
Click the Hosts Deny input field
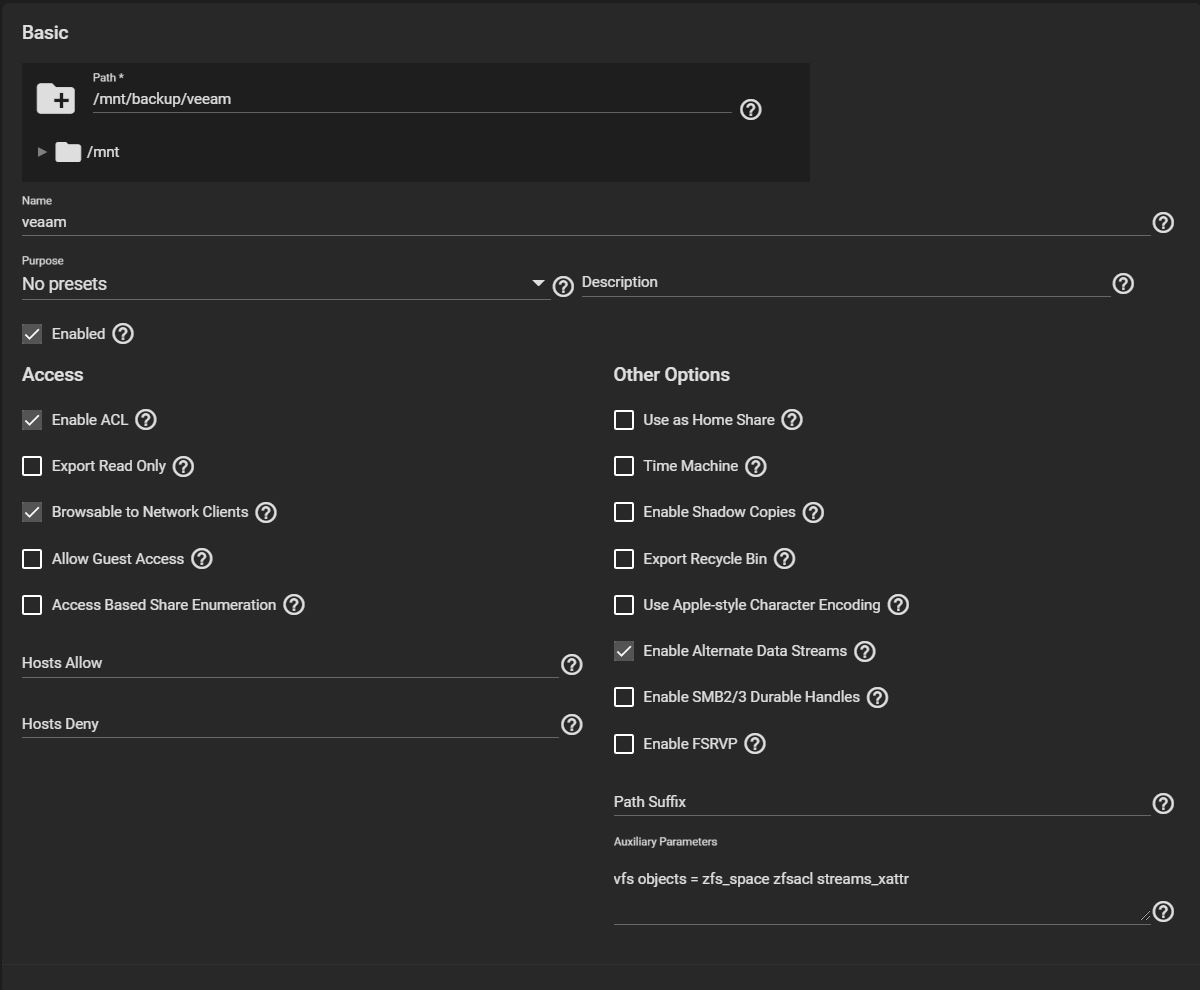290,724
